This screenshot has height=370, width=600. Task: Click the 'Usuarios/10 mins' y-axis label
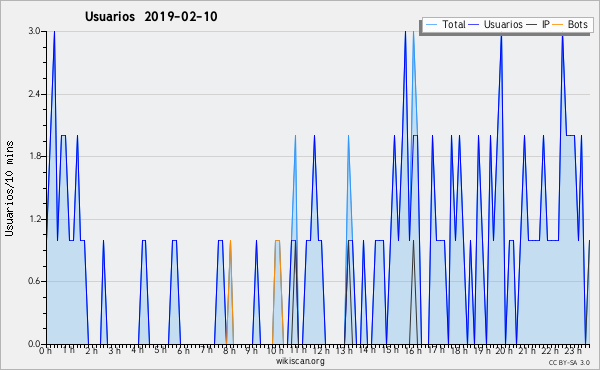pyautogui.click(x=9, y=189)
